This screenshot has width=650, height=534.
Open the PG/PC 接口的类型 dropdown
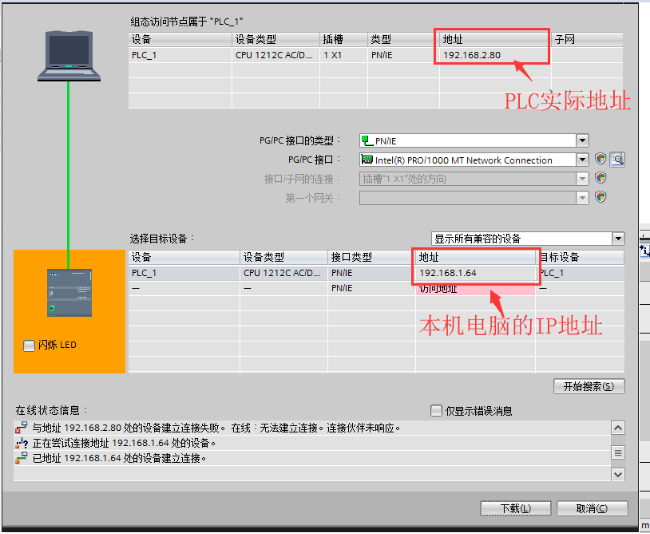coord(582,141)
